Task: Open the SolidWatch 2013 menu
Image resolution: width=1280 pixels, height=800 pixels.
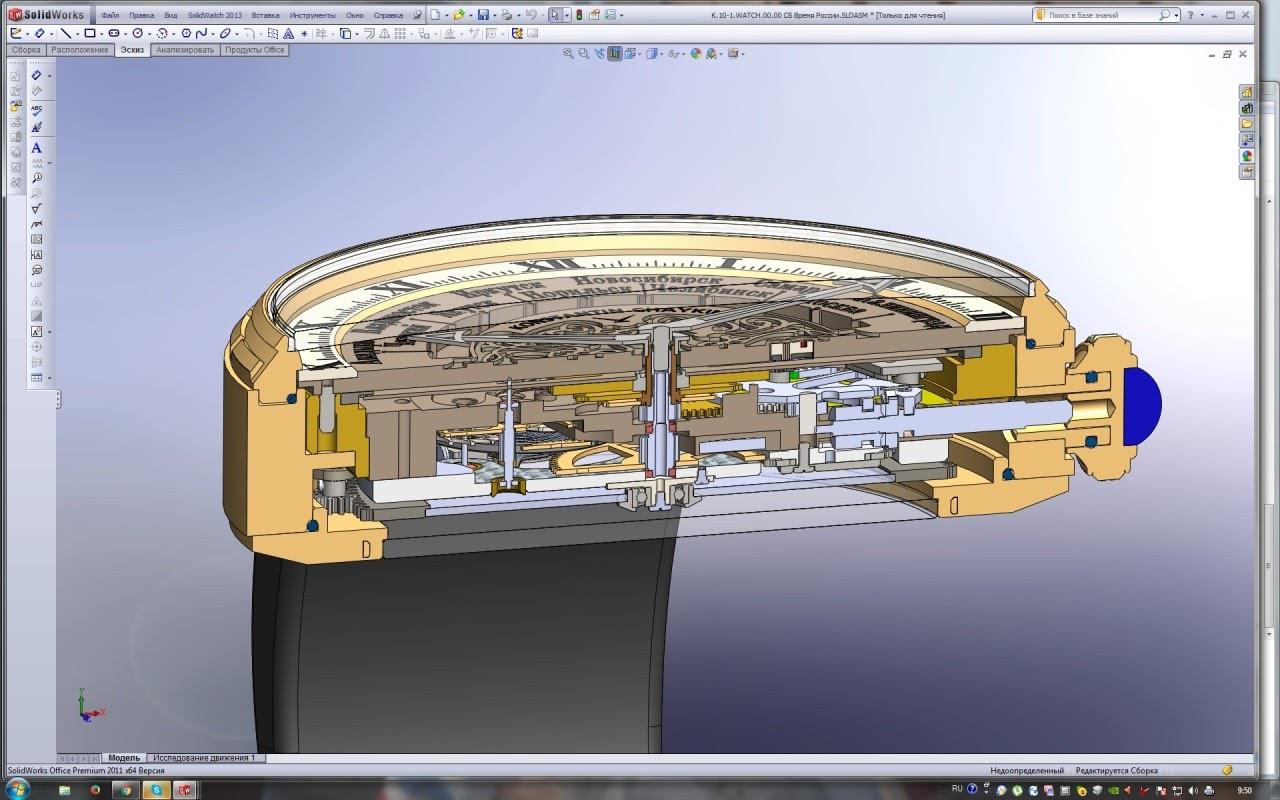Action: pos(215,15)
